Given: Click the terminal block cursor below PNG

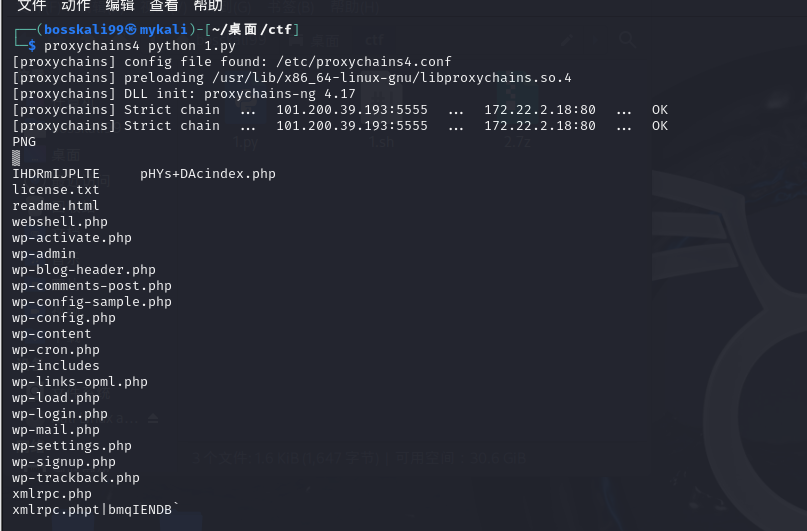Looking at the screenshot, I should click(16, 157).
